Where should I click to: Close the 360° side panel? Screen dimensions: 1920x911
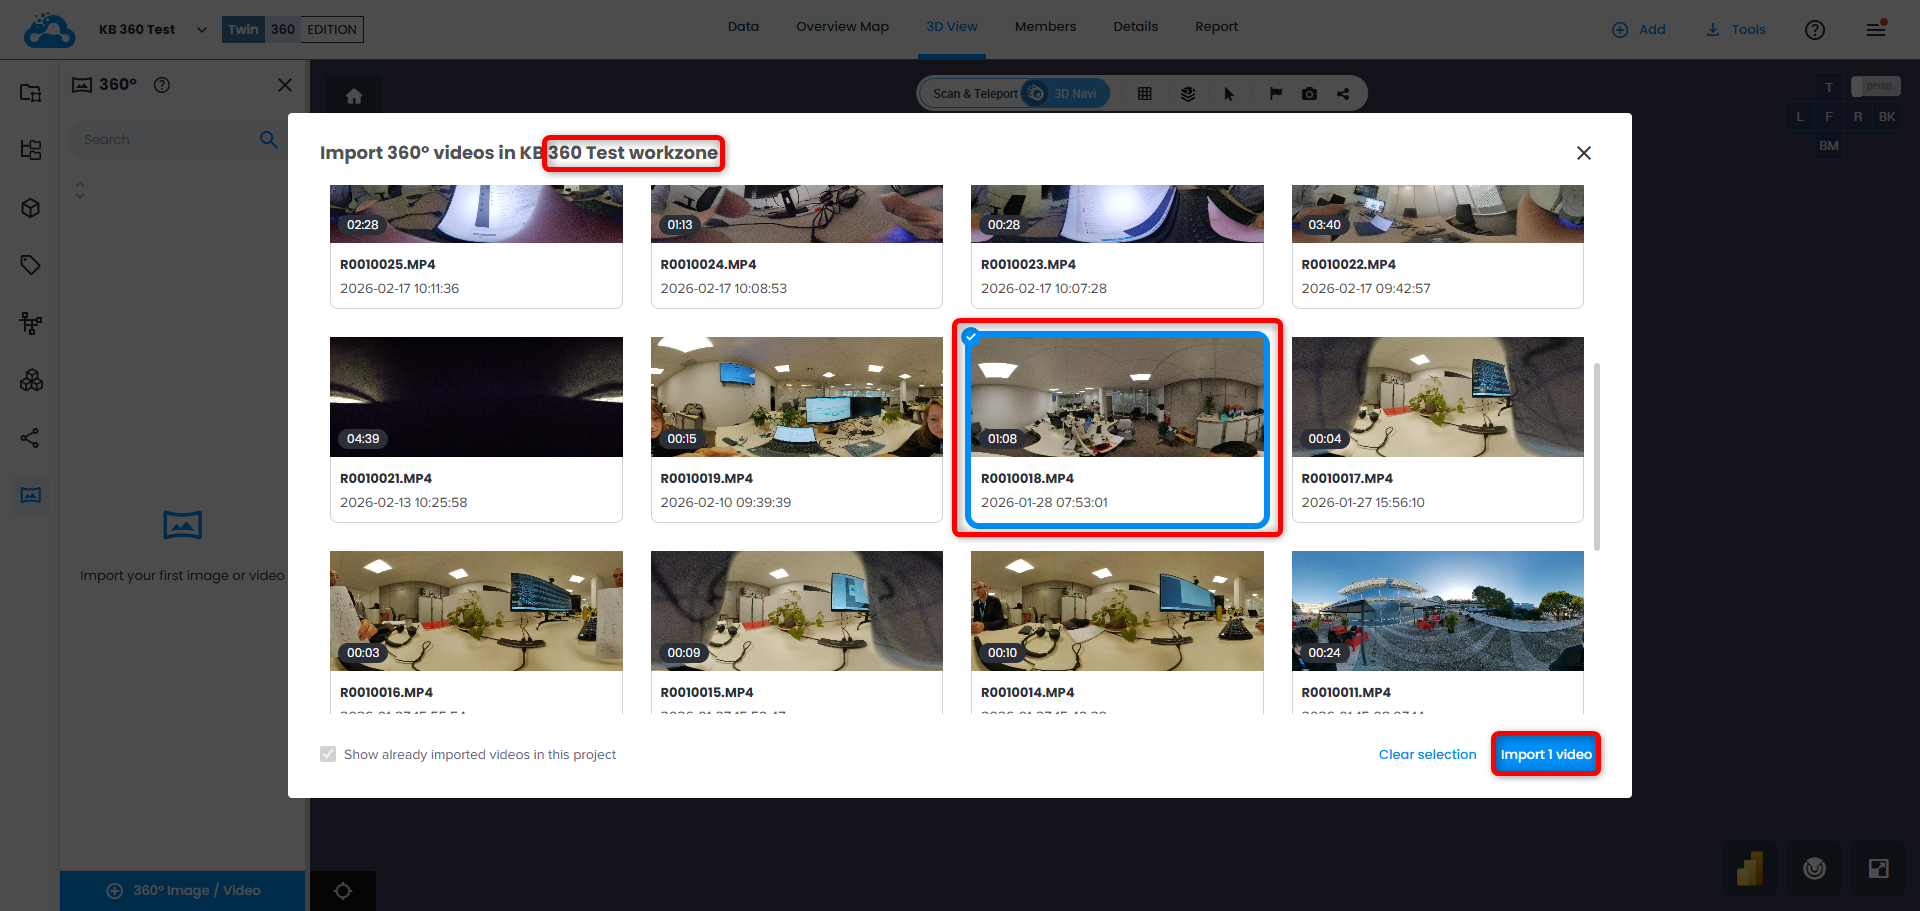(285, 85)
